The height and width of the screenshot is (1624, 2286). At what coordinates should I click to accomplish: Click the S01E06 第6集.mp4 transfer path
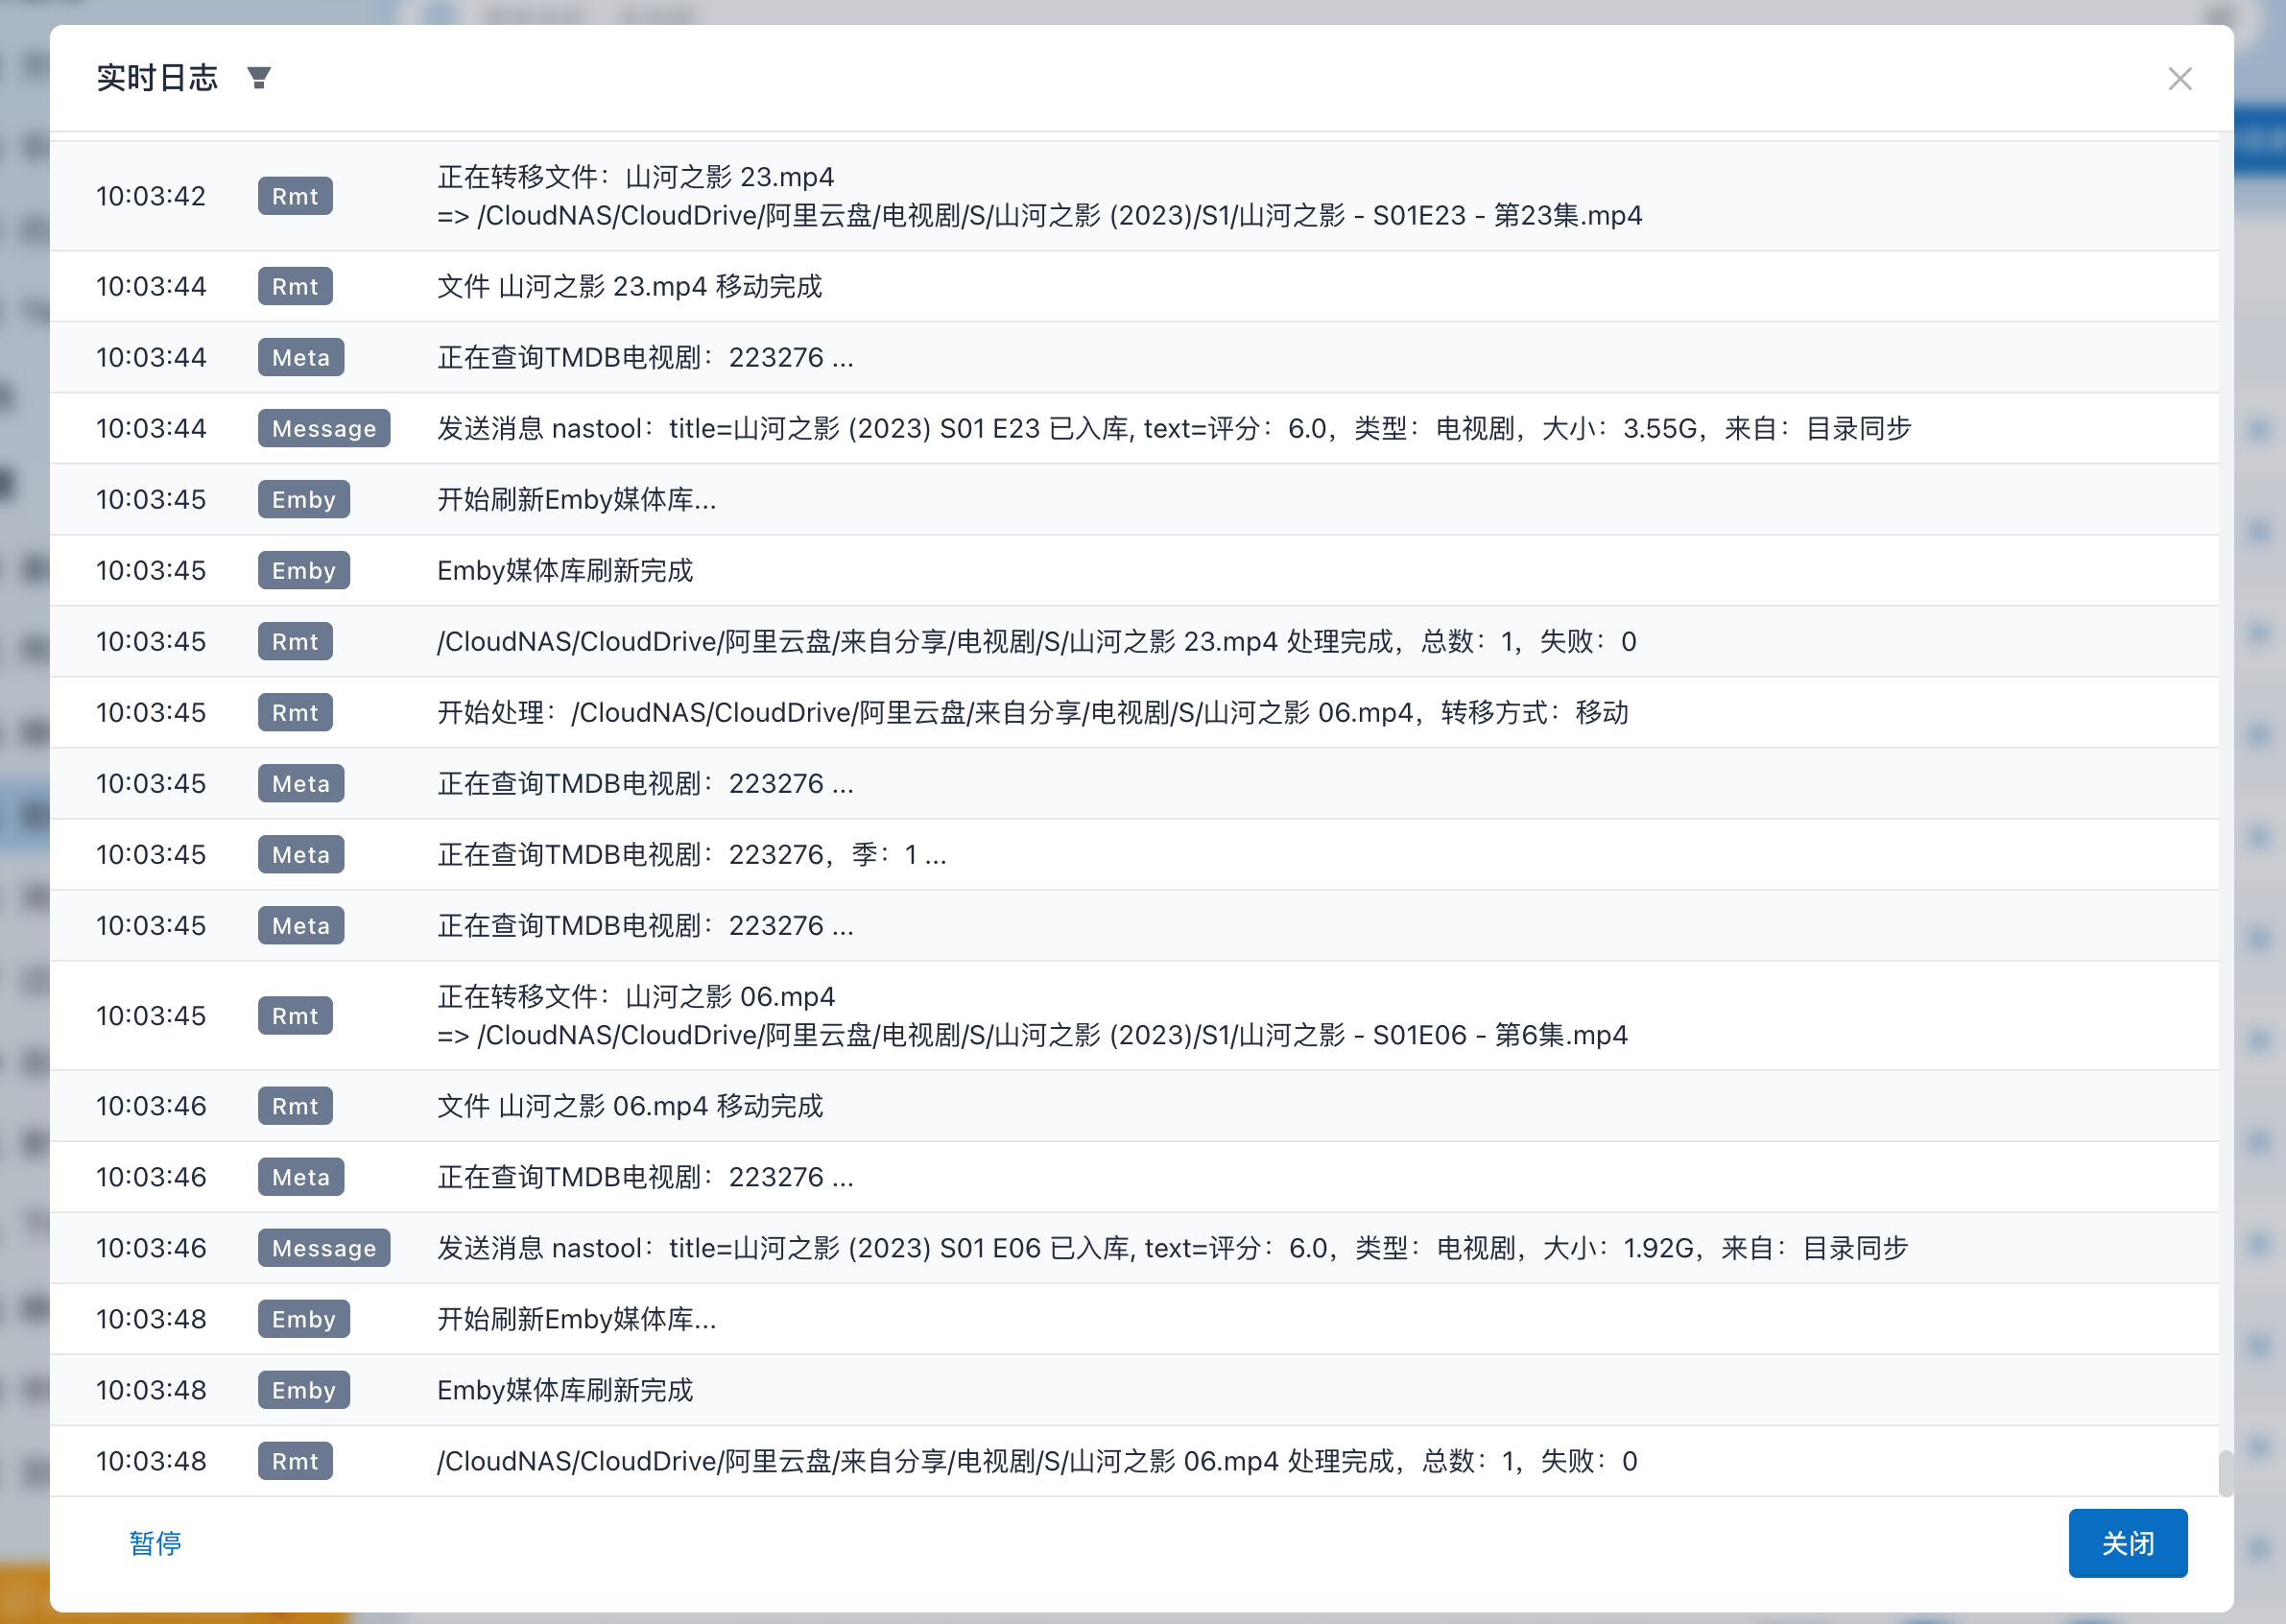click(x=1031, y=1034)
